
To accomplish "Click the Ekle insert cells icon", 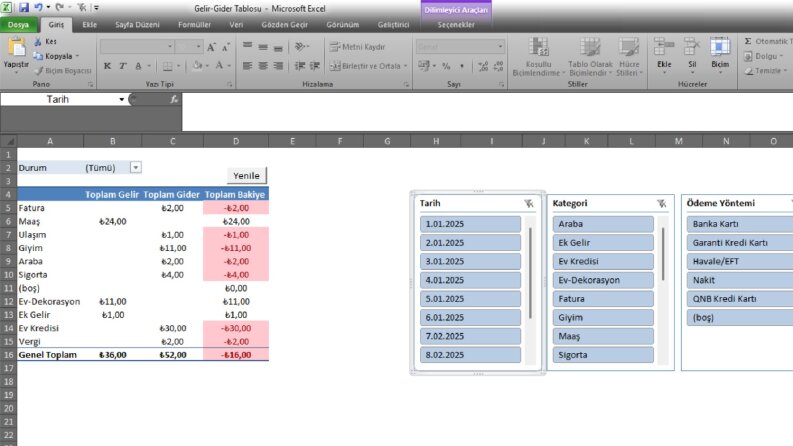I will pos(664,48).
